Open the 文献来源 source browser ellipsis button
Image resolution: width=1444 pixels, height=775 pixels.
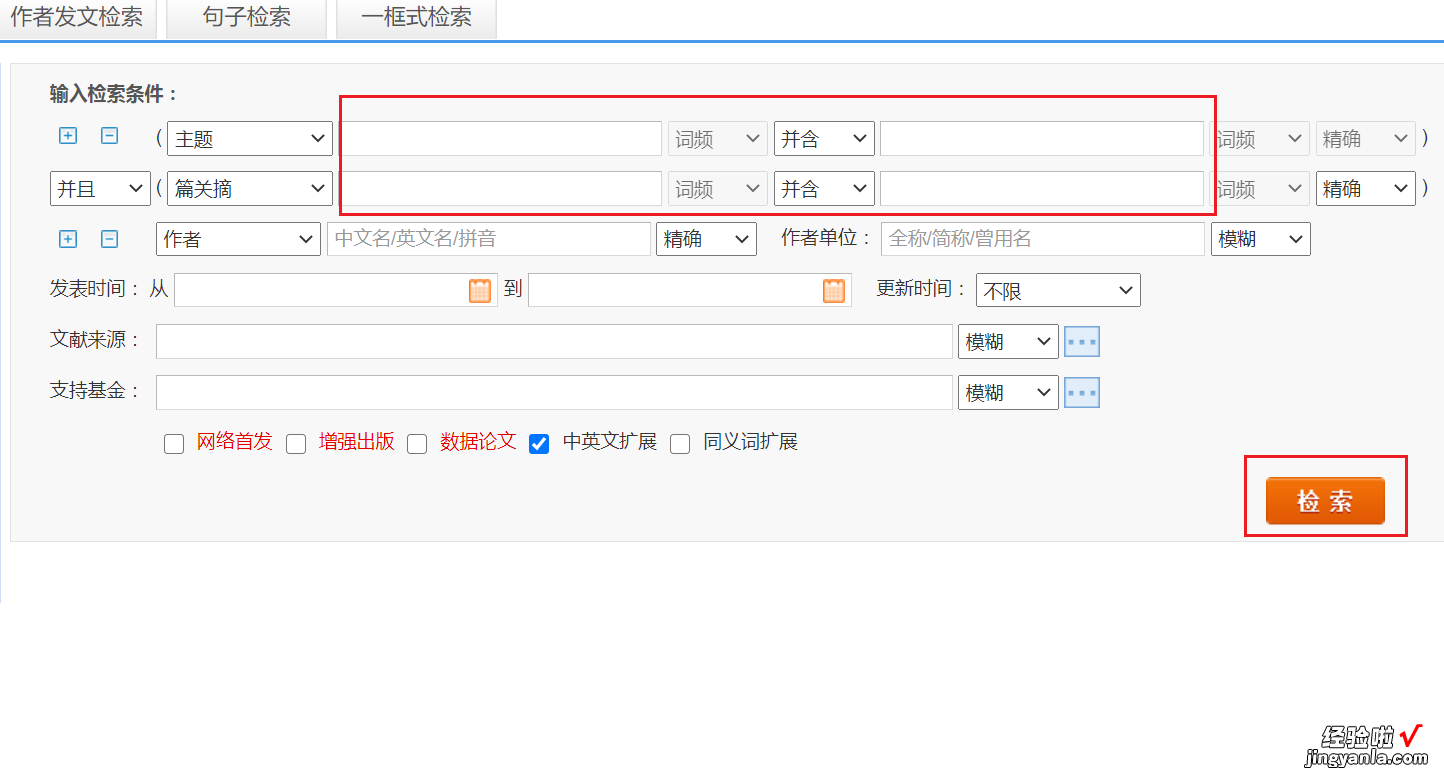tap(1082, 341)
